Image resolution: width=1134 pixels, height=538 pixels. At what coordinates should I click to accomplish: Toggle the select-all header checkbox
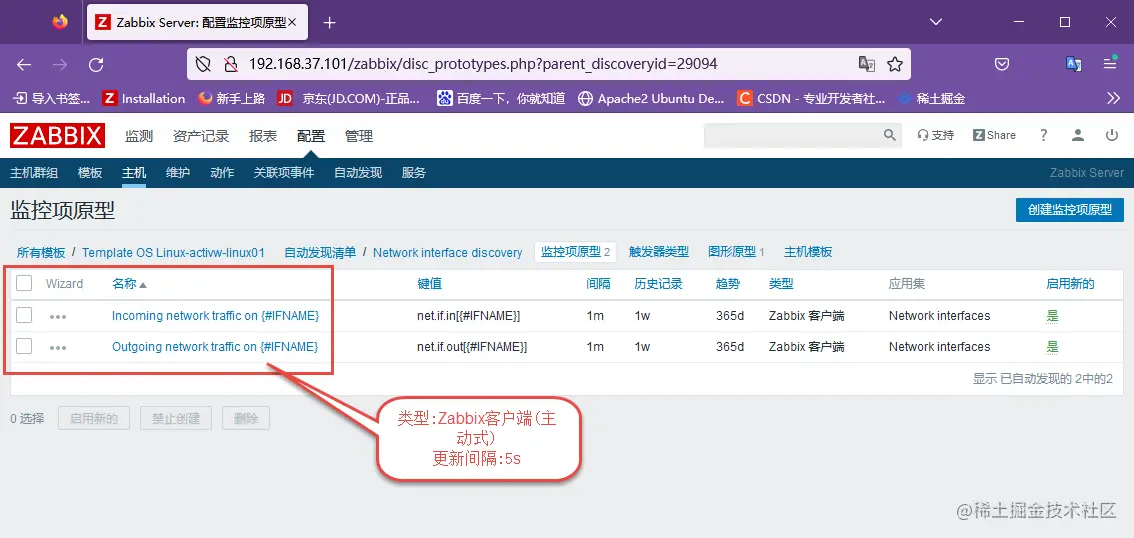(24, 283)
